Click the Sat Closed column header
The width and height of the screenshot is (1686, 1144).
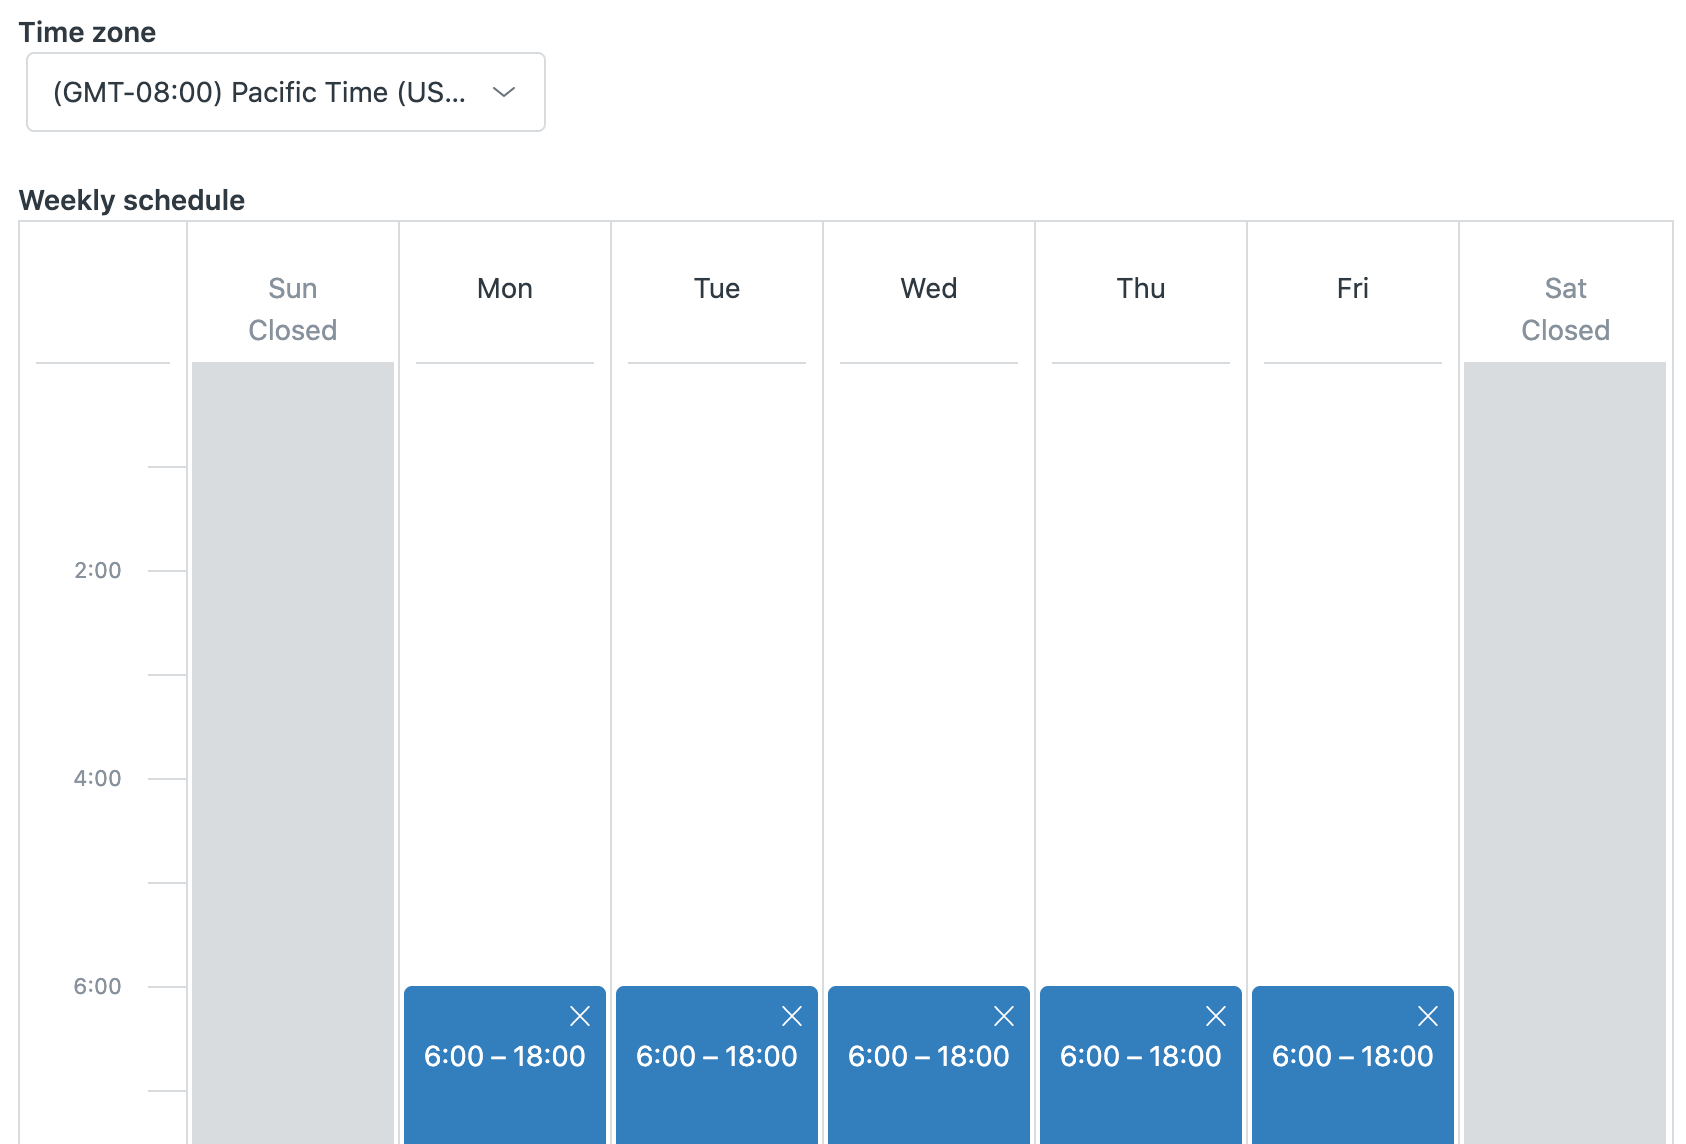(x=1565, y=308)
